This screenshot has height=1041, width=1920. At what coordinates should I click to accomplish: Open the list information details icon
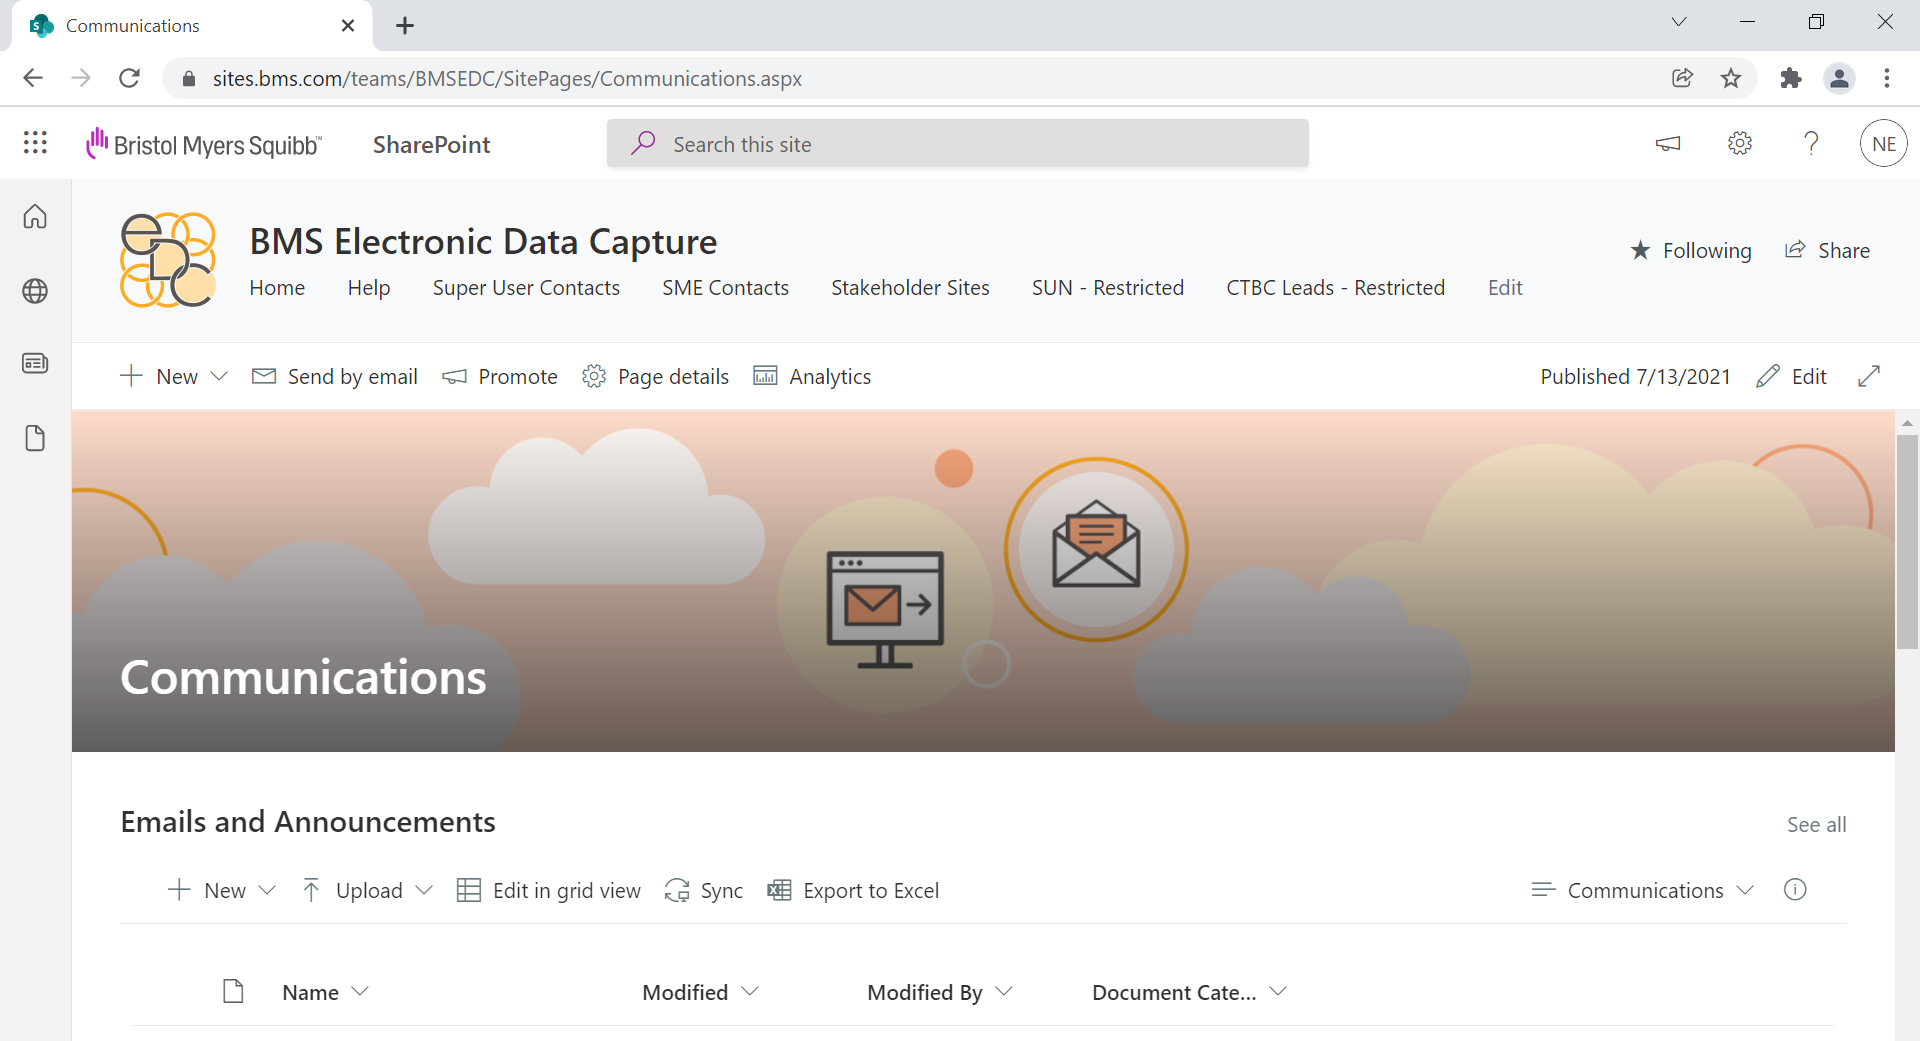(1795, 890)
